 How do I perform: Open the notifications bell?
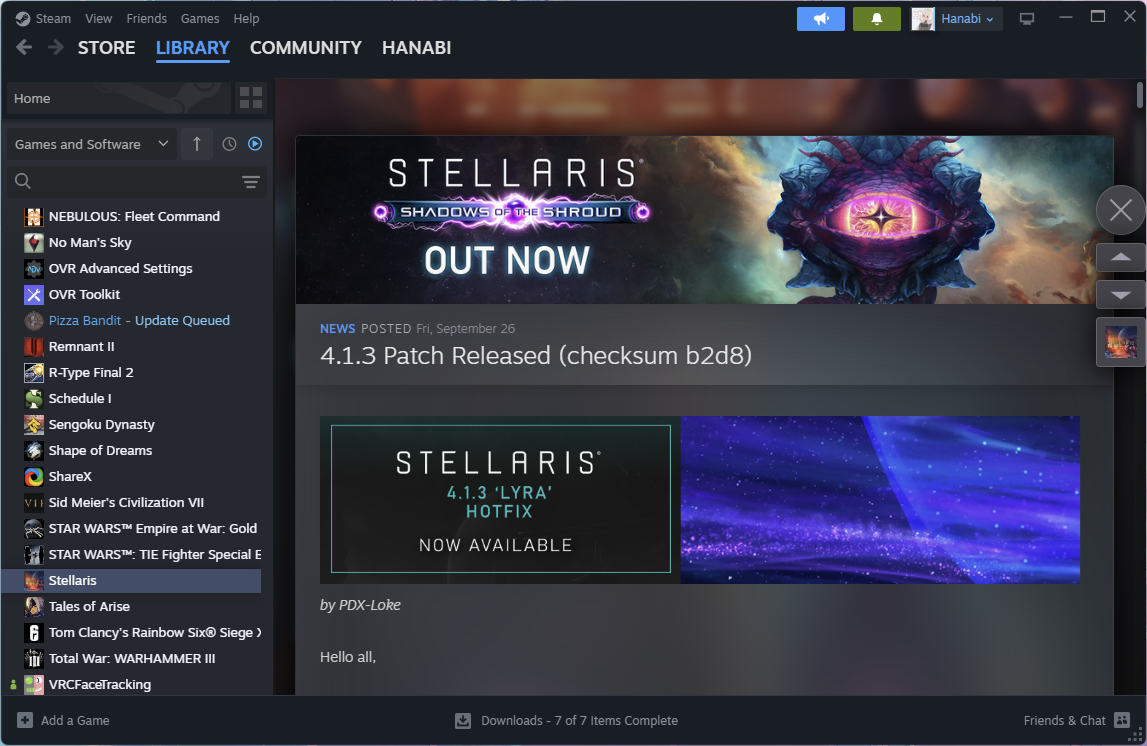pyautogui.click(x=876, y=19)
